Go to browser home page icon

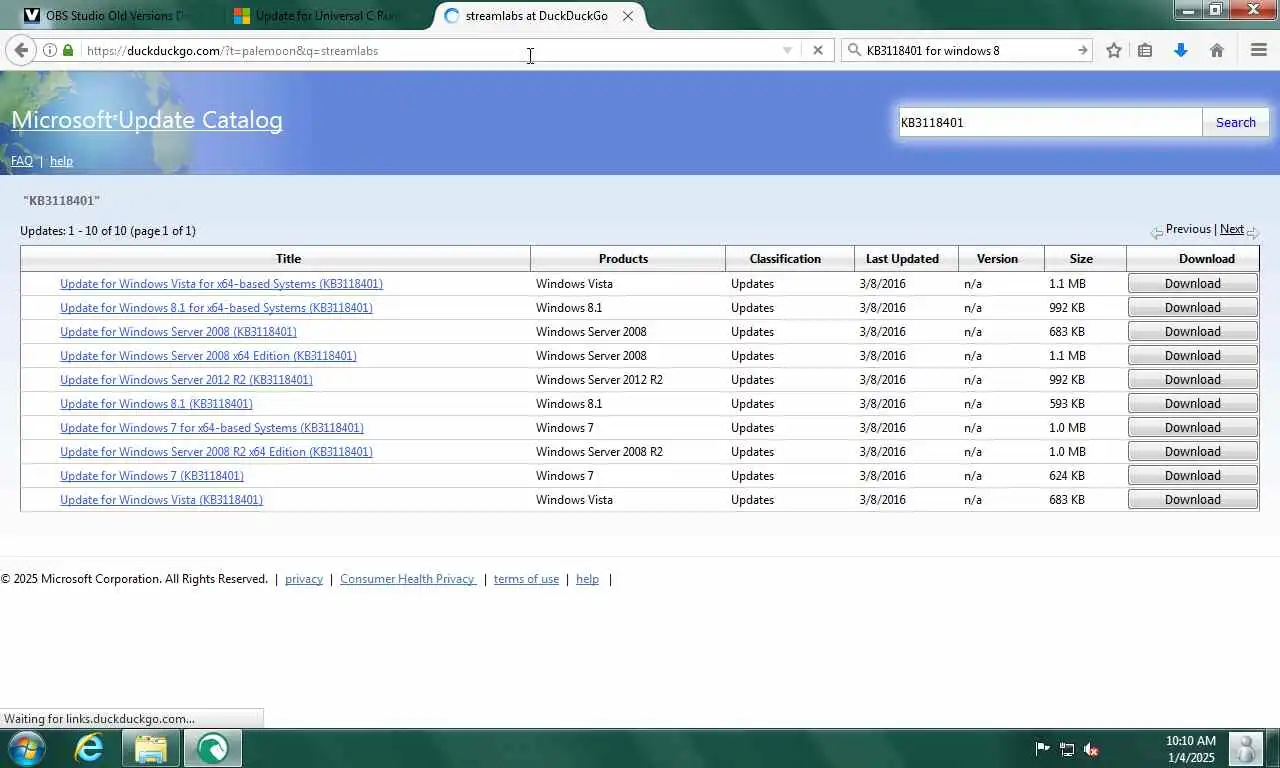pos(1217,50)
